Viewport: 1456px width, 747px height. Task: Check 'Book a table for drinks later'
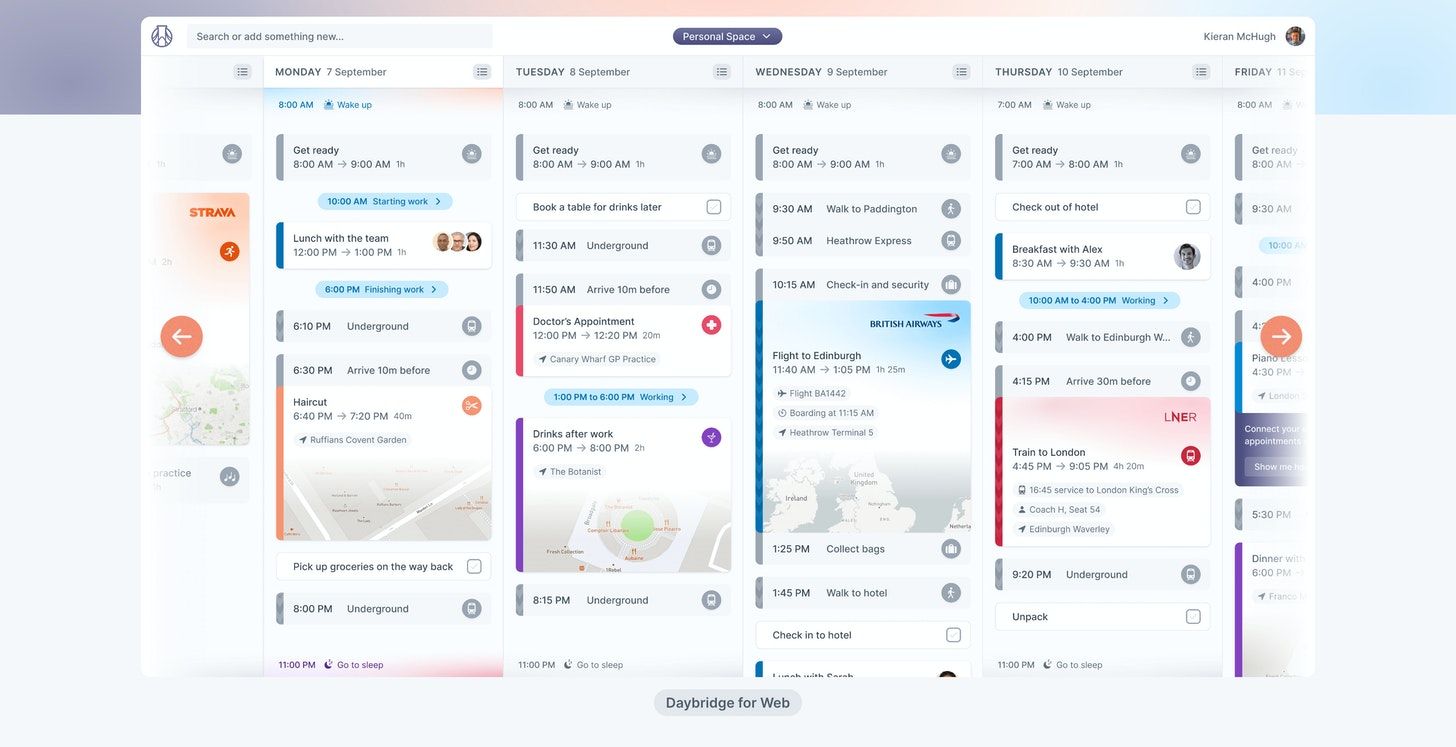[714, 207]
